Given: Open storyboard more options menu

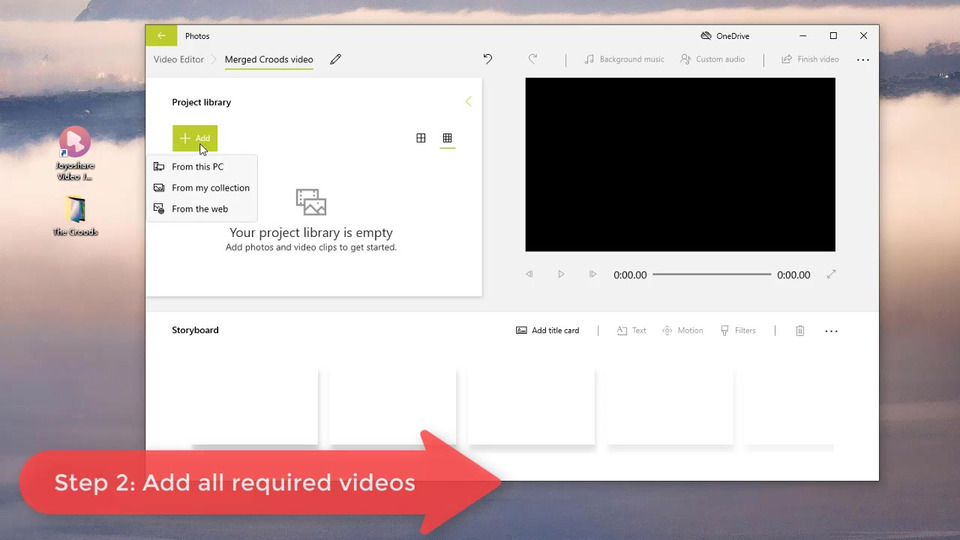Looking at the screenshot, I should [831, 331].
